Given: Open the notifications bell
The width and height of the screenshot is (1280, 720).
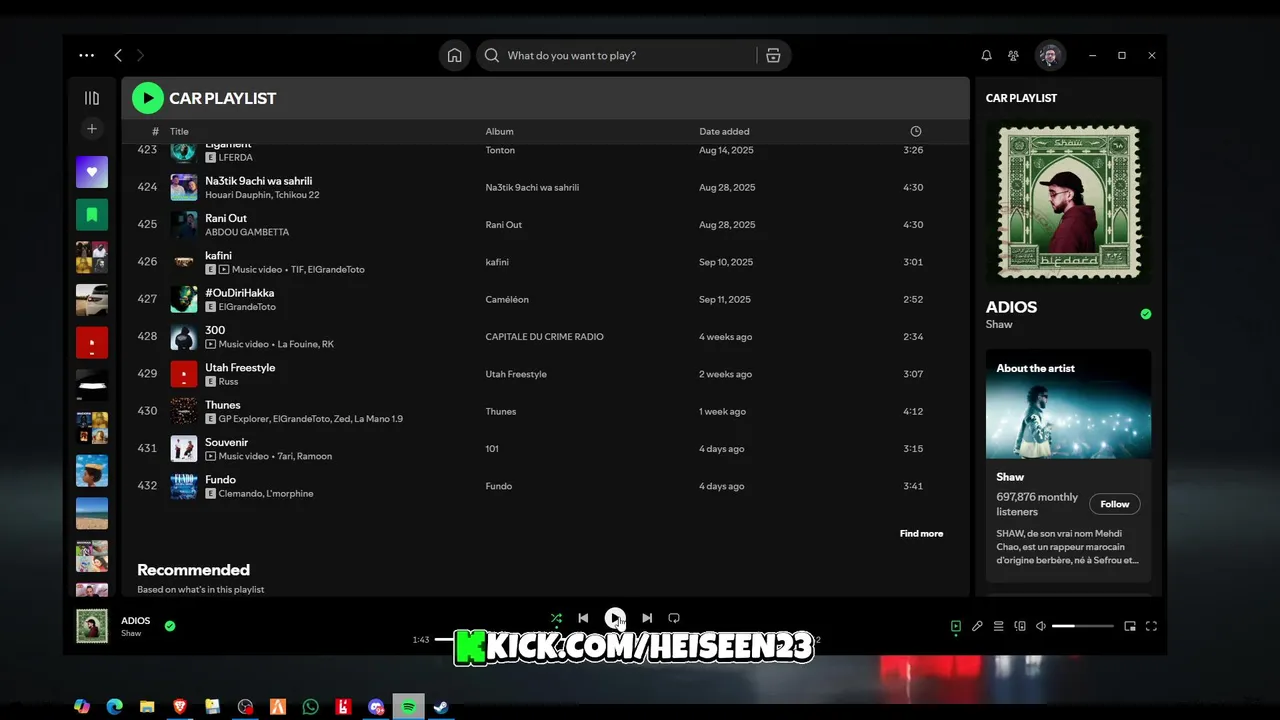Looking at the screenshot, I should 986,56.
